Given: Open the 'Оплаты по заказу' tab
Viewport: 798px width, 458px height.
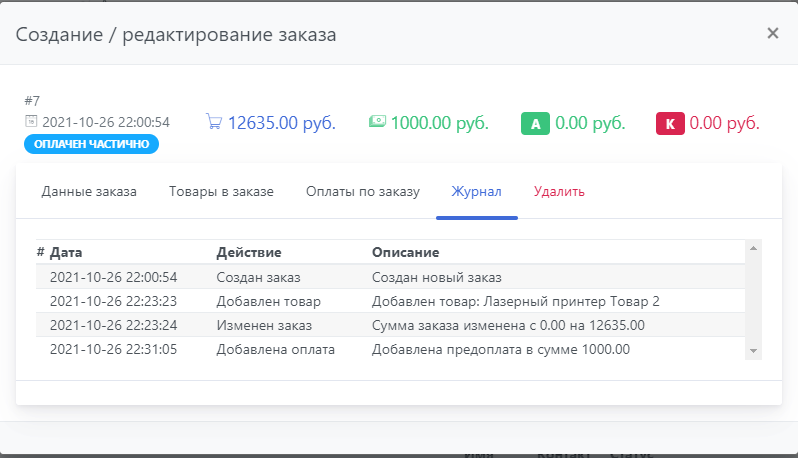Looking at the screenshot, I should tap(362, 191).
